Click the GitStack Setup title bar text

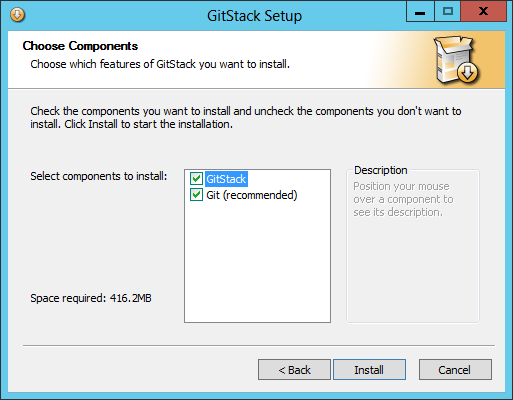pos(254,16)
